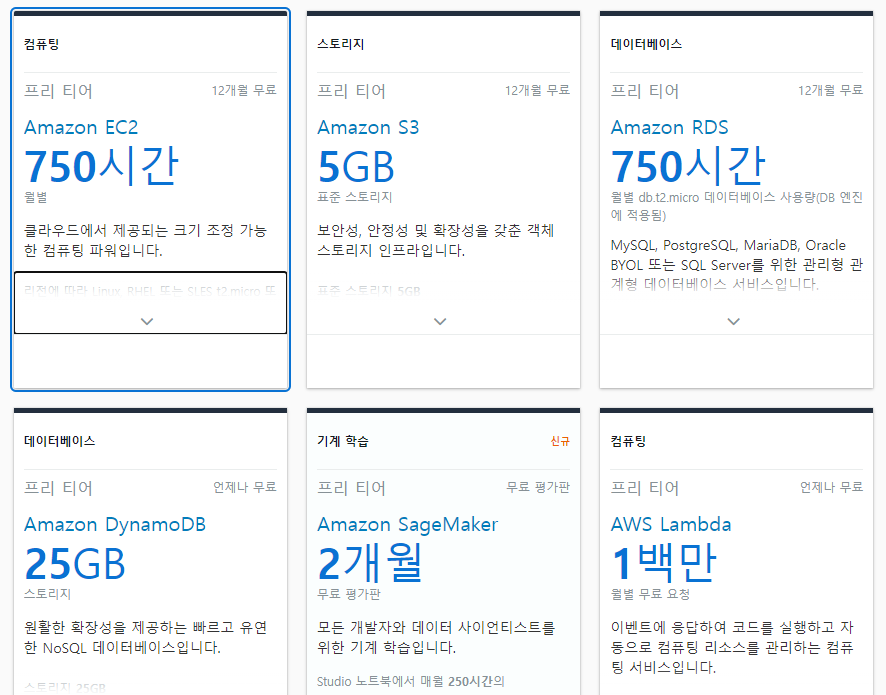The width and height of the screenshot is (886, 695).
Task: Open the Amazon DynamoDB link
Action: click(x=115, y=524)
